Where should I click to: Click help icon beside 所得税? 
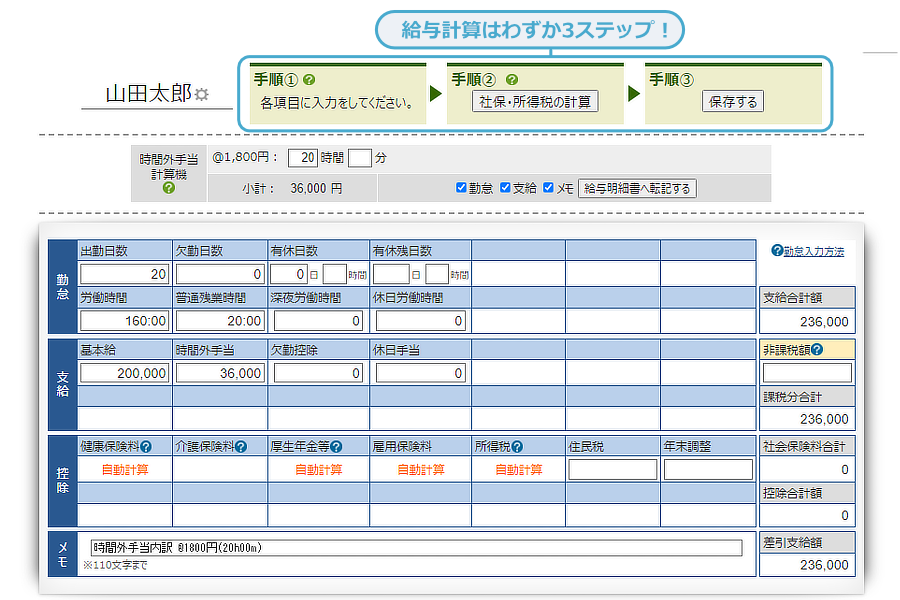tap(517, 447)
